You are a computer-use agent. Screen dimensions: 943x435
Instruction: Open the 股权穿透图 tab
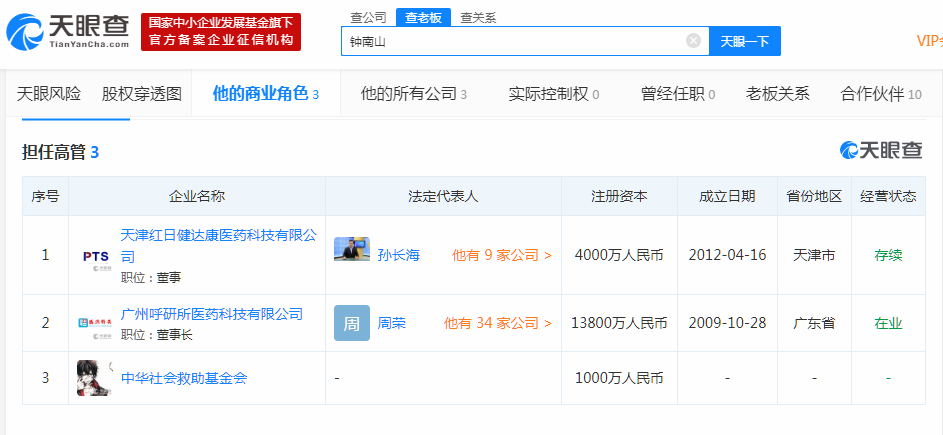point(141,94)
